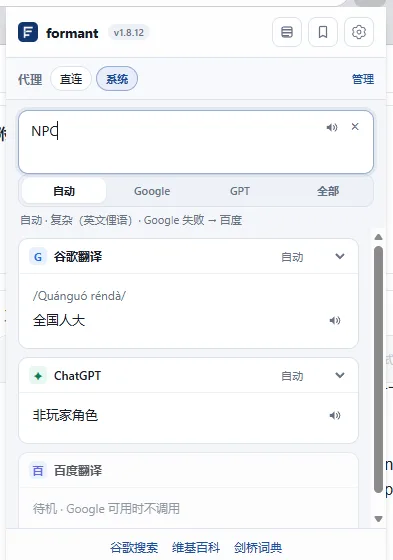This screenshot has width=393, height=560.
Task: Open the history list icon button
Action: 287,32
